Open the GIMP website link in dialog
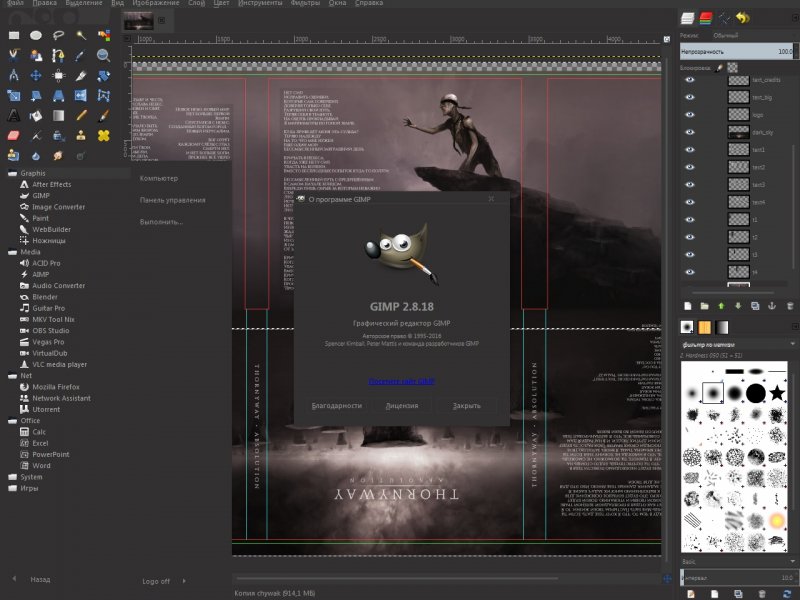The height and width of the screenshot is (600, 800). (x=402, y=381)
